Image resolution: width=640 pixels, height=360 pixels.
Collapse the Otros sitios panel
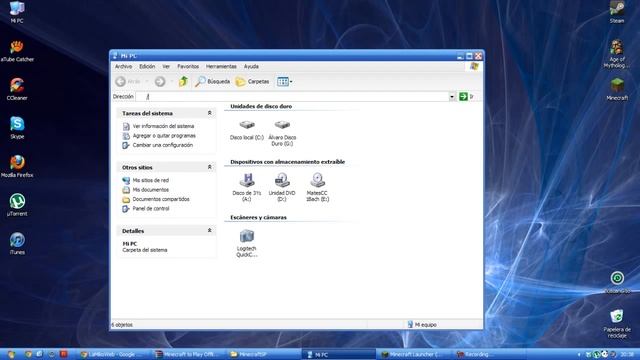point(209,167)
